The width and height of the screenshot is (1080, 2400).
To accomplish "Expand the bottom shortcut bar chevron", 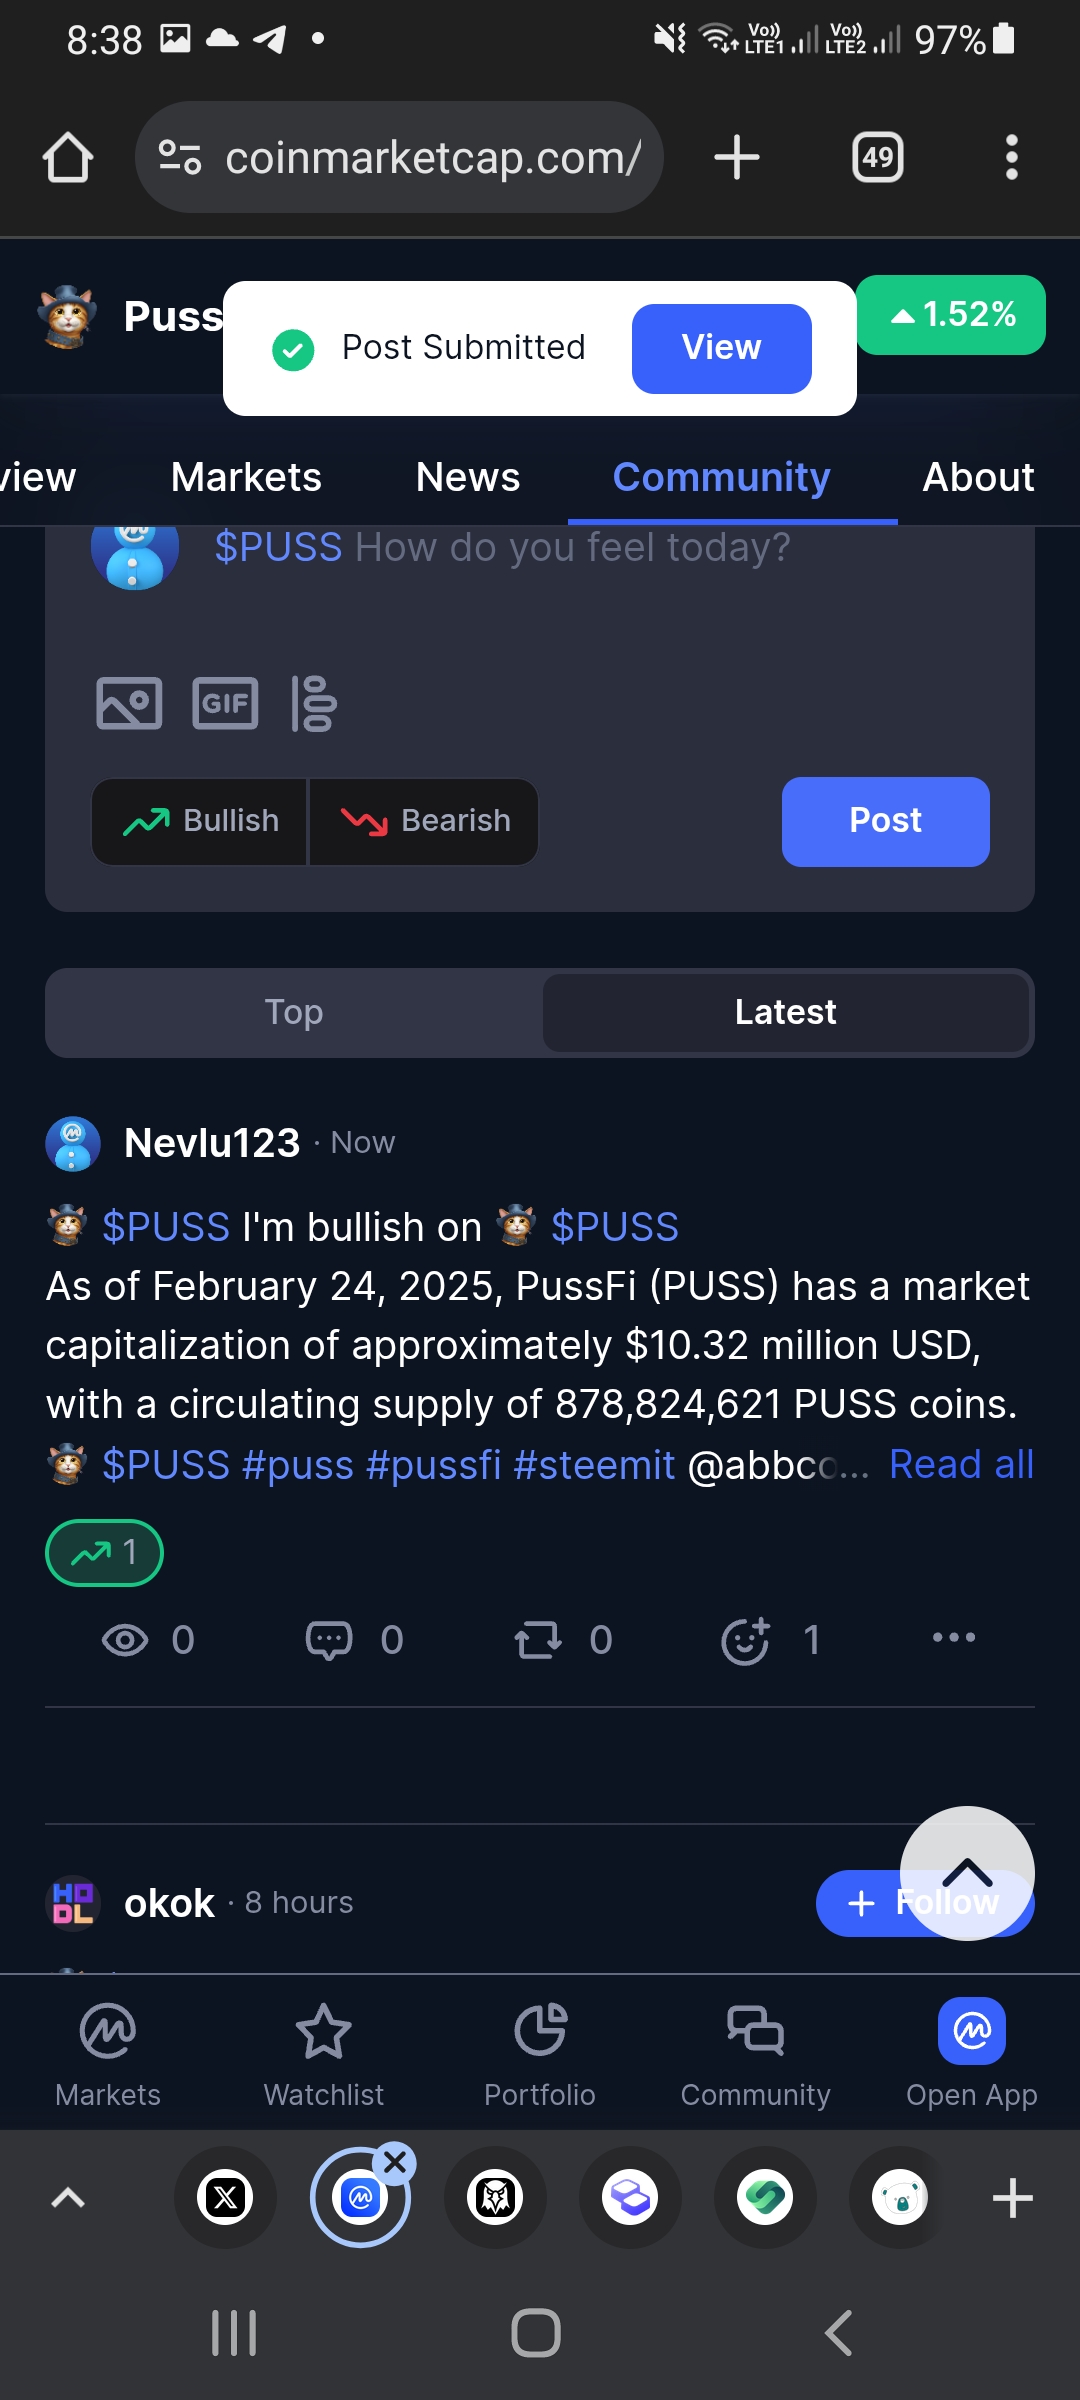I will tap(68, 2197).
